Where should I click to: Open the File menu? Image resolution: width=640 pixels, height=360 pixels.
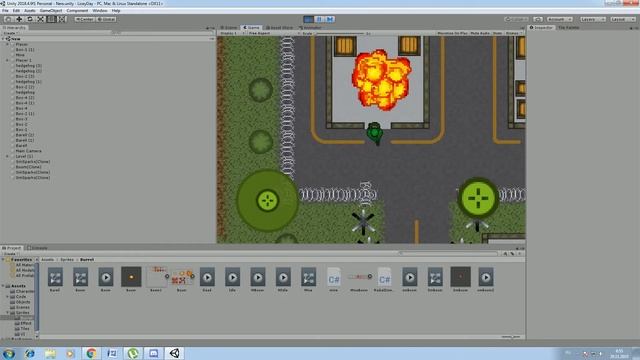click(5, 11)
